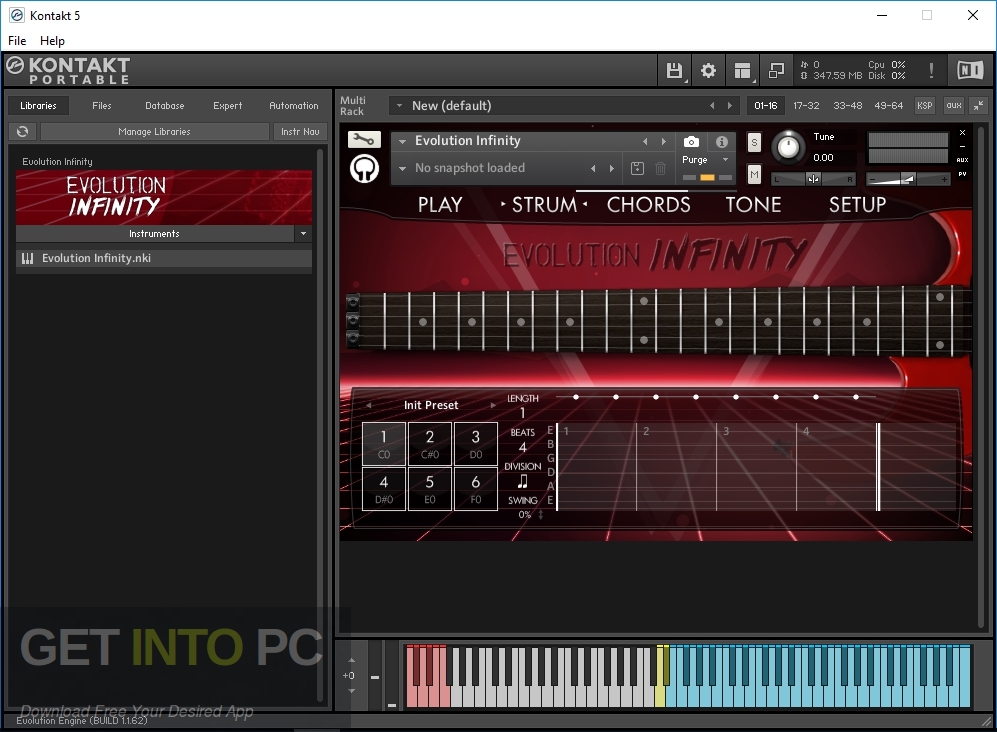997x732 pixels.
Task: Select previous strum preset arrow
Action: 368,405
